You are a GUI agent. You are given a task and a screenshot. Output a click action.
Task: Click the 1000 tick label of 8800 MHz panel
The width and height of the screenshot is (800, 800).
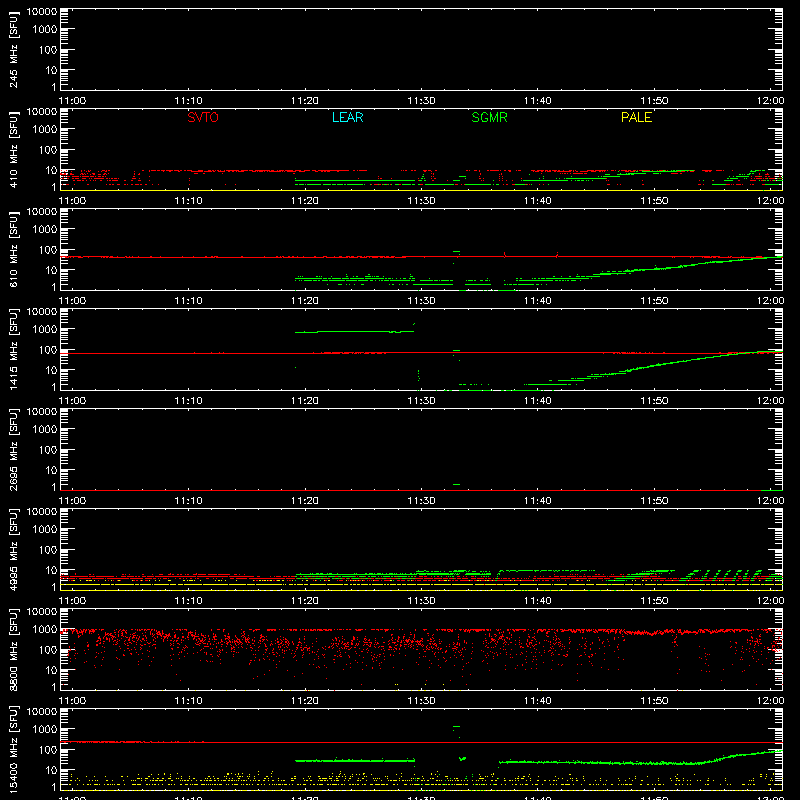[44, 630]
